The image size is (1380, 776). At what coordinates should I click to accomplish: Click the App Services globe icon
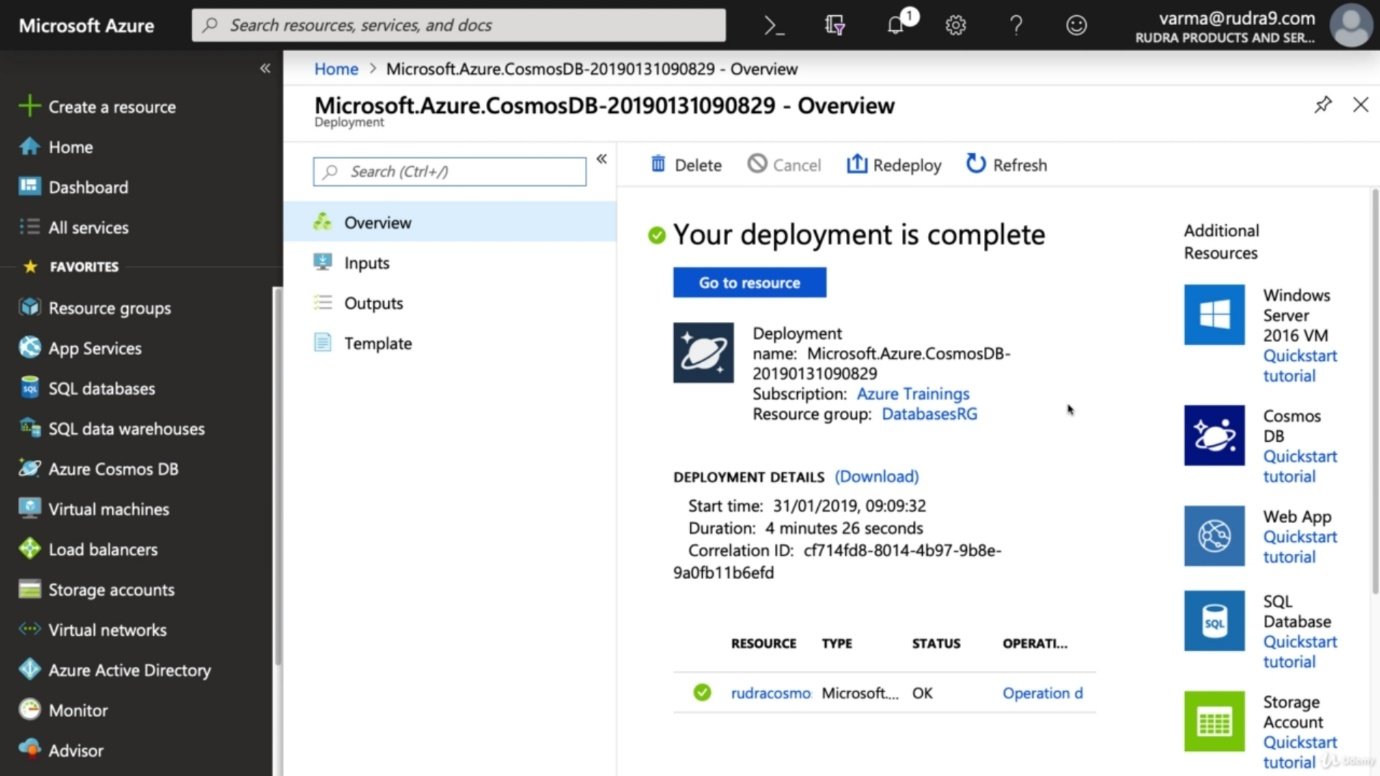point(30,348)
